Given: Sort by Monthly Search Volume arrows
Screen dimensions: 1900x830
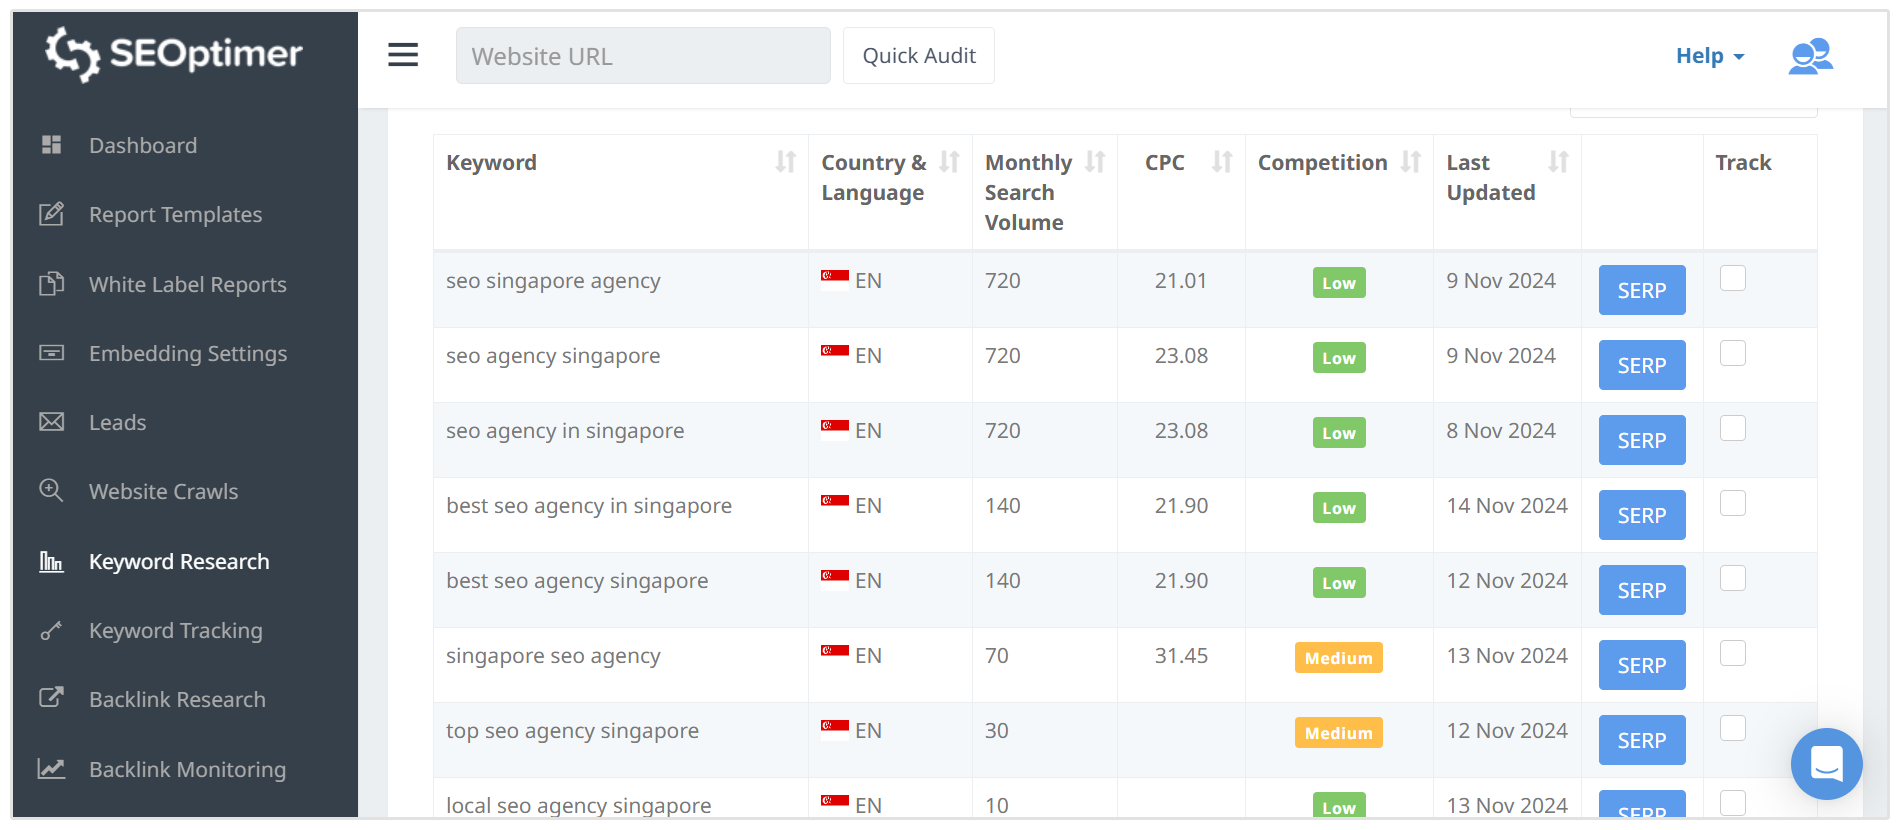Looking at the screenshot, I should (1095, 162).
